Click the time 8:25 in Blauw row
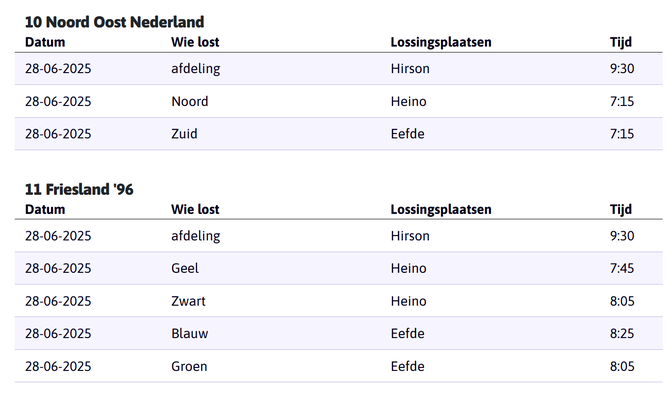670x394 pixels. pos(622,333)
